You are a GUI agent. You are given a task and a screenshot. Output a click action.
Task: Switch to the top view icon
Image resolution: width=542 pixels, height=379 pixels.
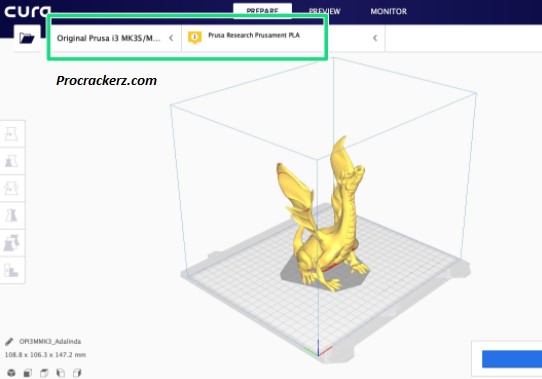pos(44,373)
